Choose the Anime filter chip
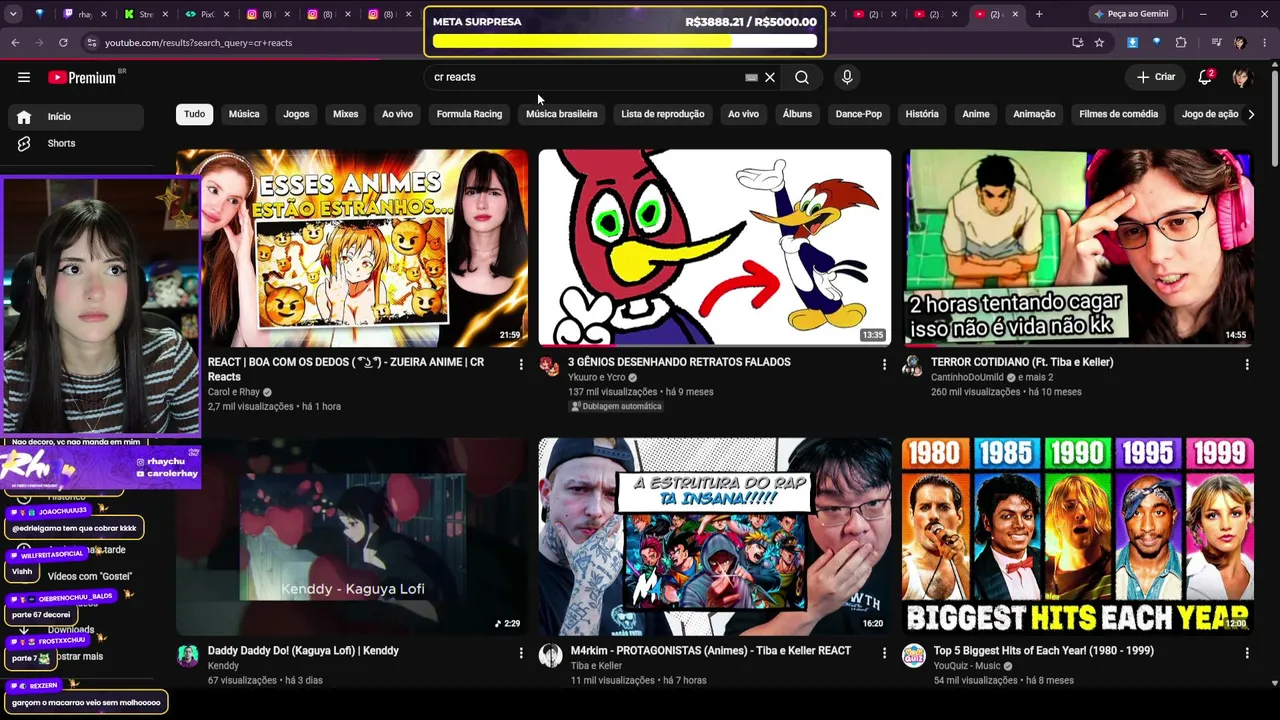 point(976,114)
